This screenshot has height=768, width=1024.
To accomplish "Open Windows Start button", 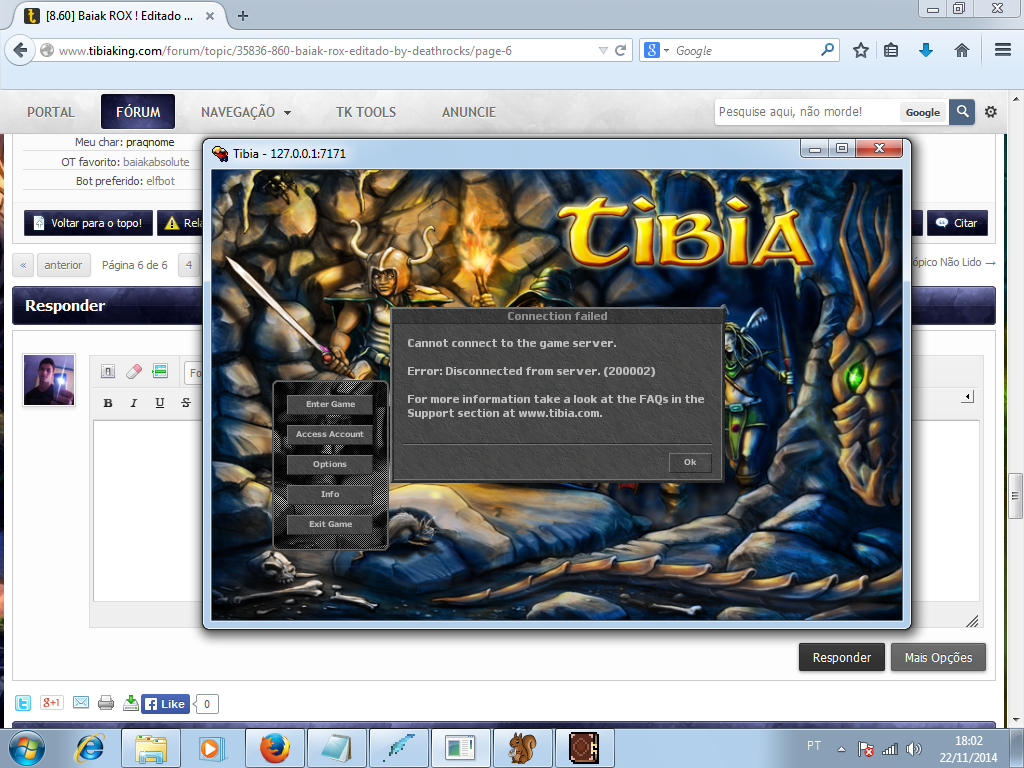I will coord(27,748).
